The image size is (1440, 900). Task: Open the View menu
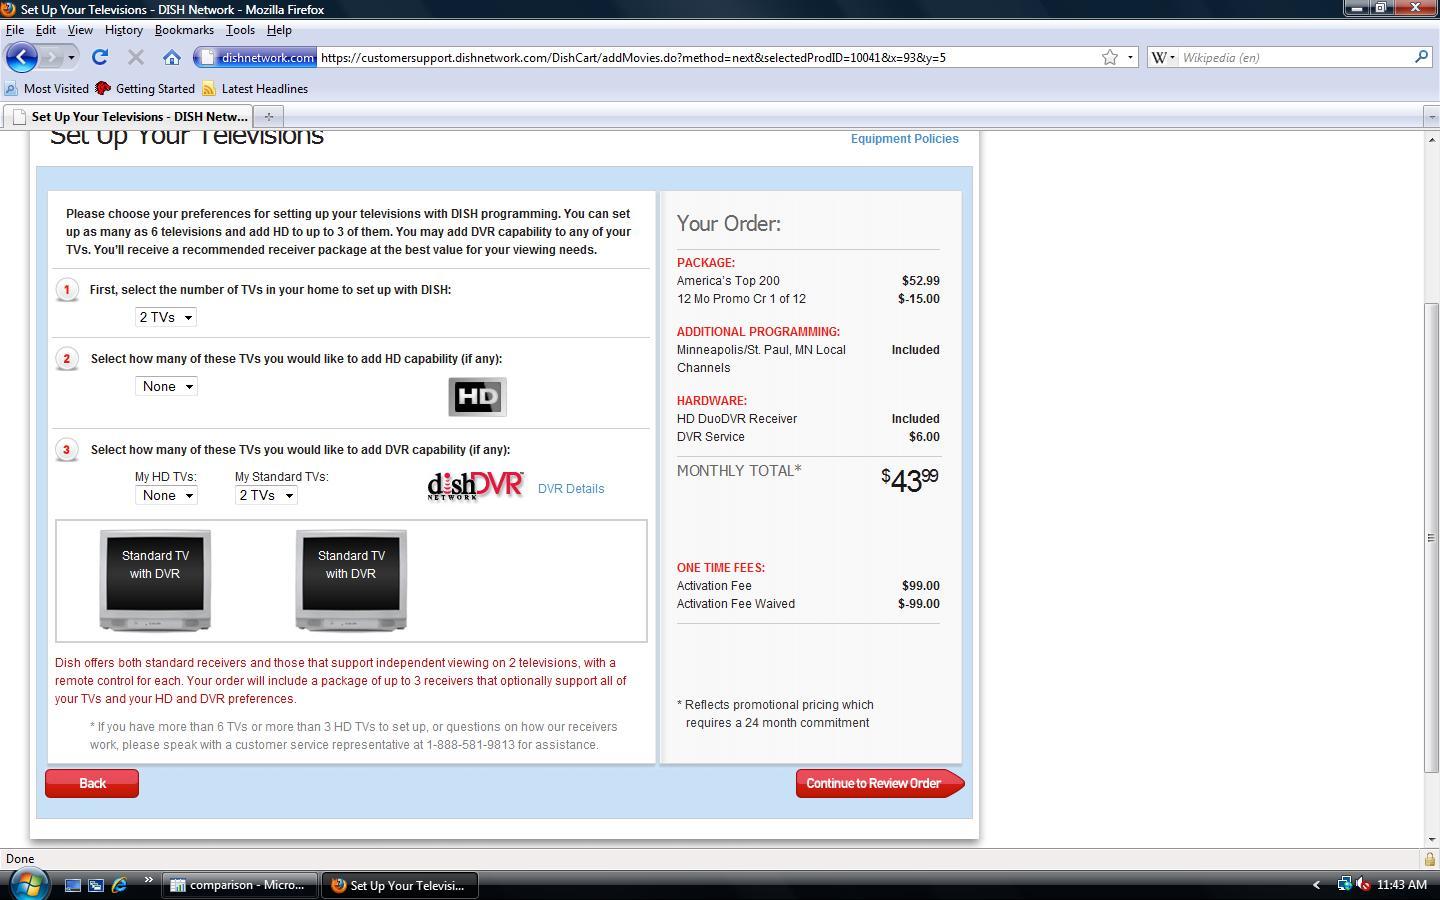tap(80, 30)
